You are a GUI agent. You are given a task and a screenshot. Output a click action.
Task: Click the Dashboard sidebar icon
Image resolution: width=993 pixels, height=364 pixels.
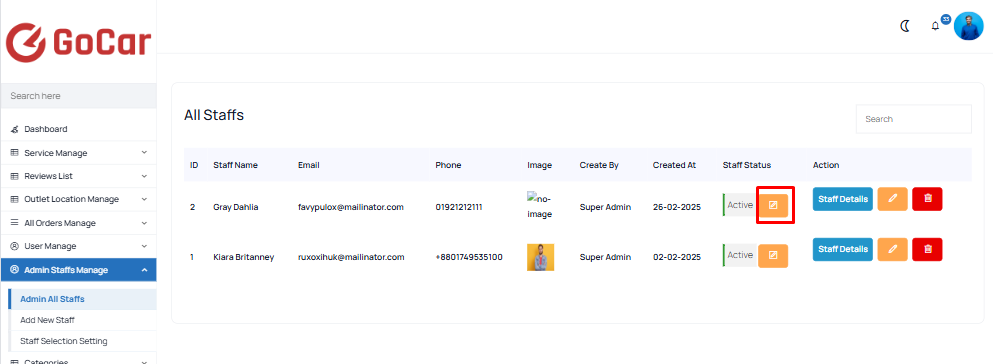(15, 129)
